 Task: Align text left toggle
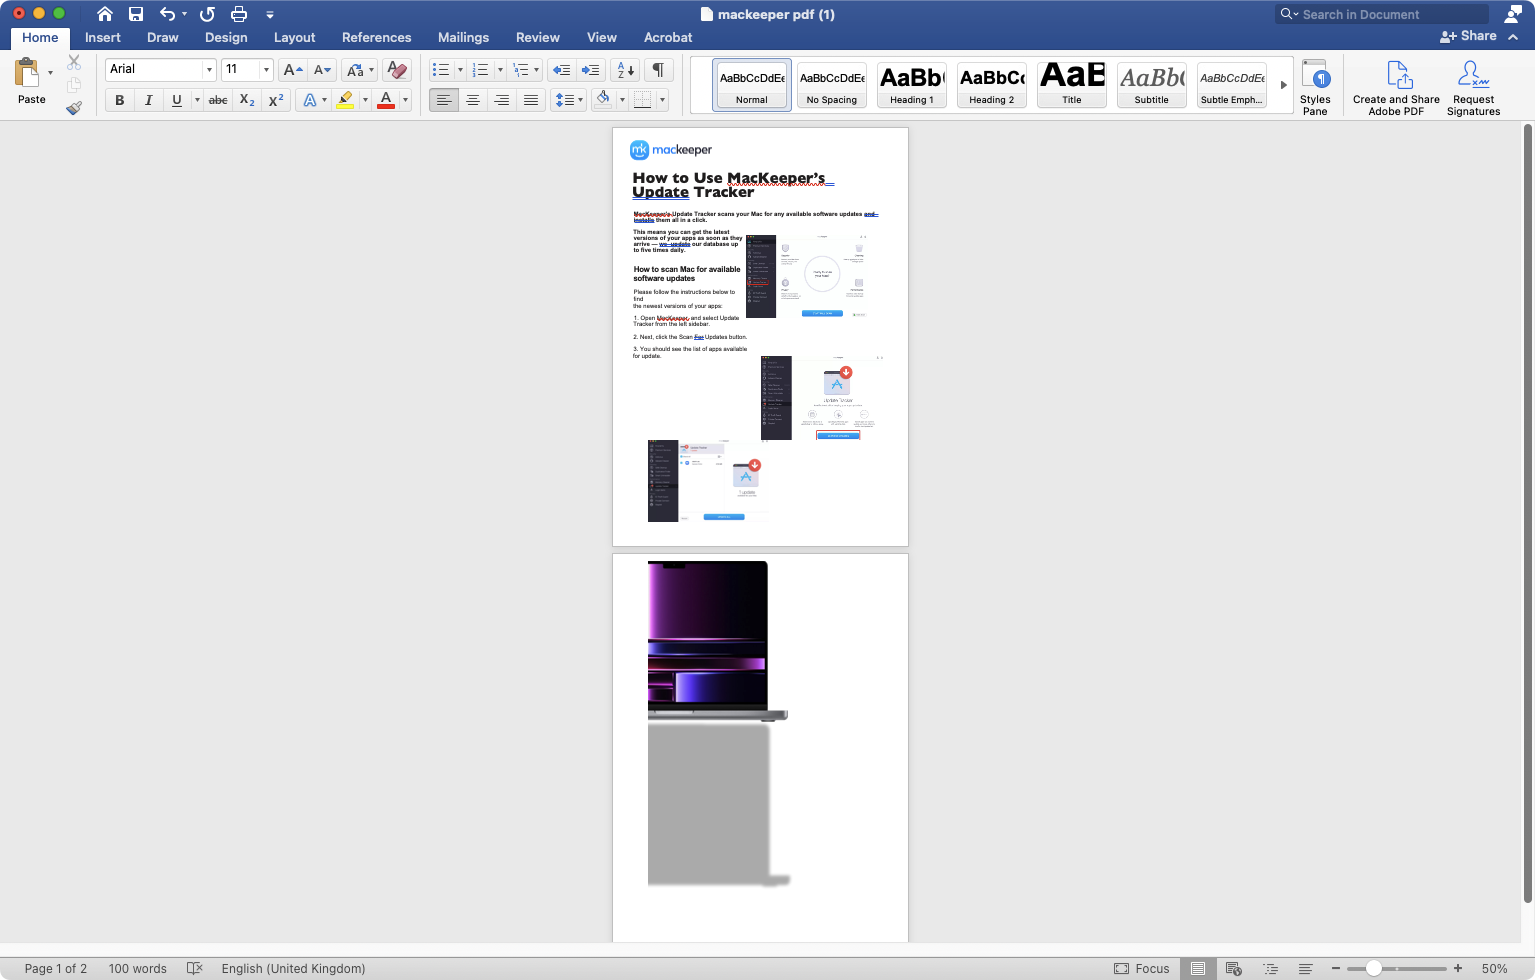coord(444,100)
